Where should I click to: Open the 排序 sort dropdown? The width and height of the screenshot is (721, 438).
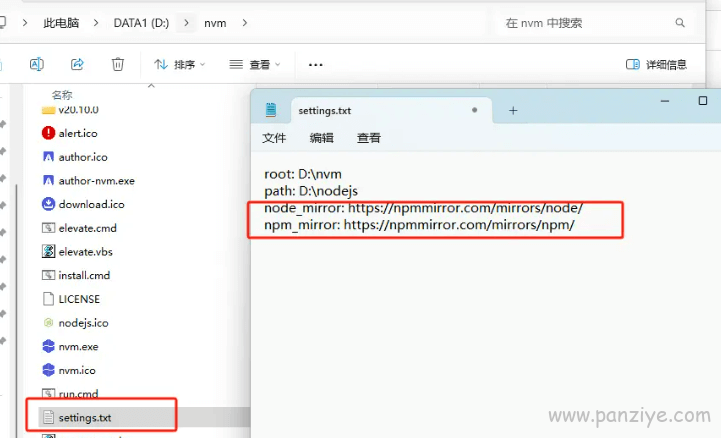pos(179,65)
